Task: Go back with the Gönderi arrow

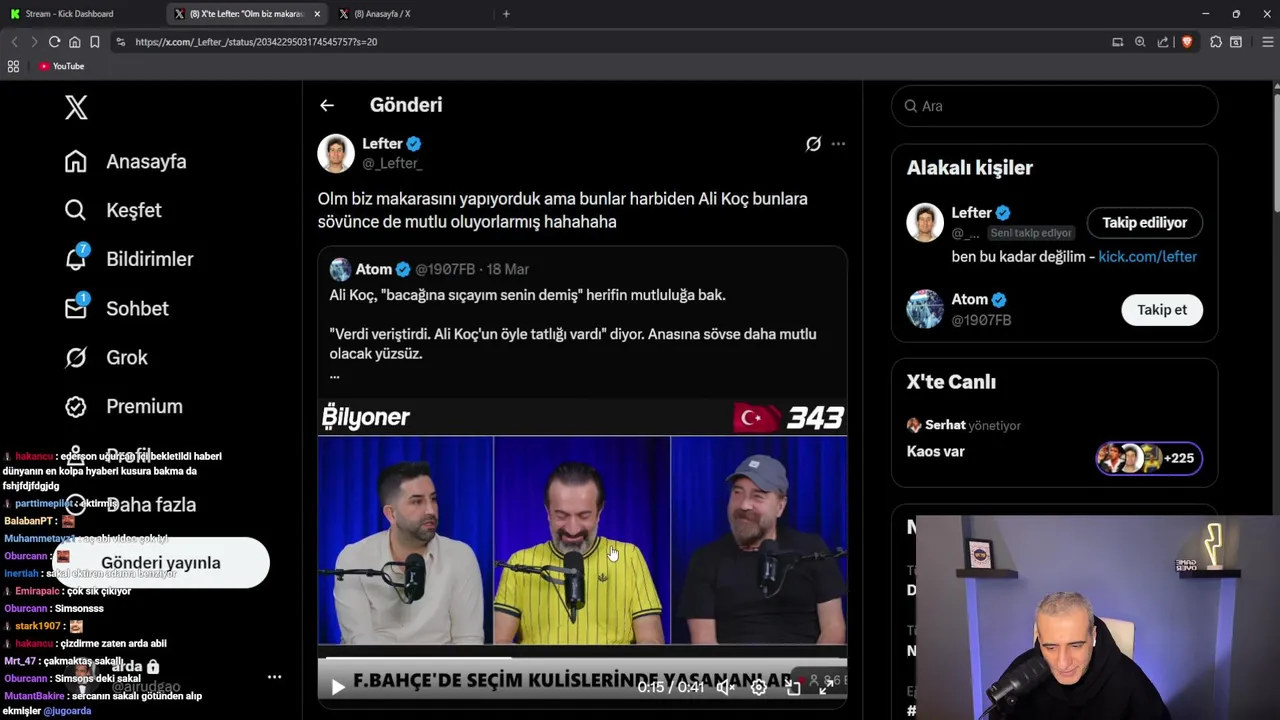Action: pos(327,105)
